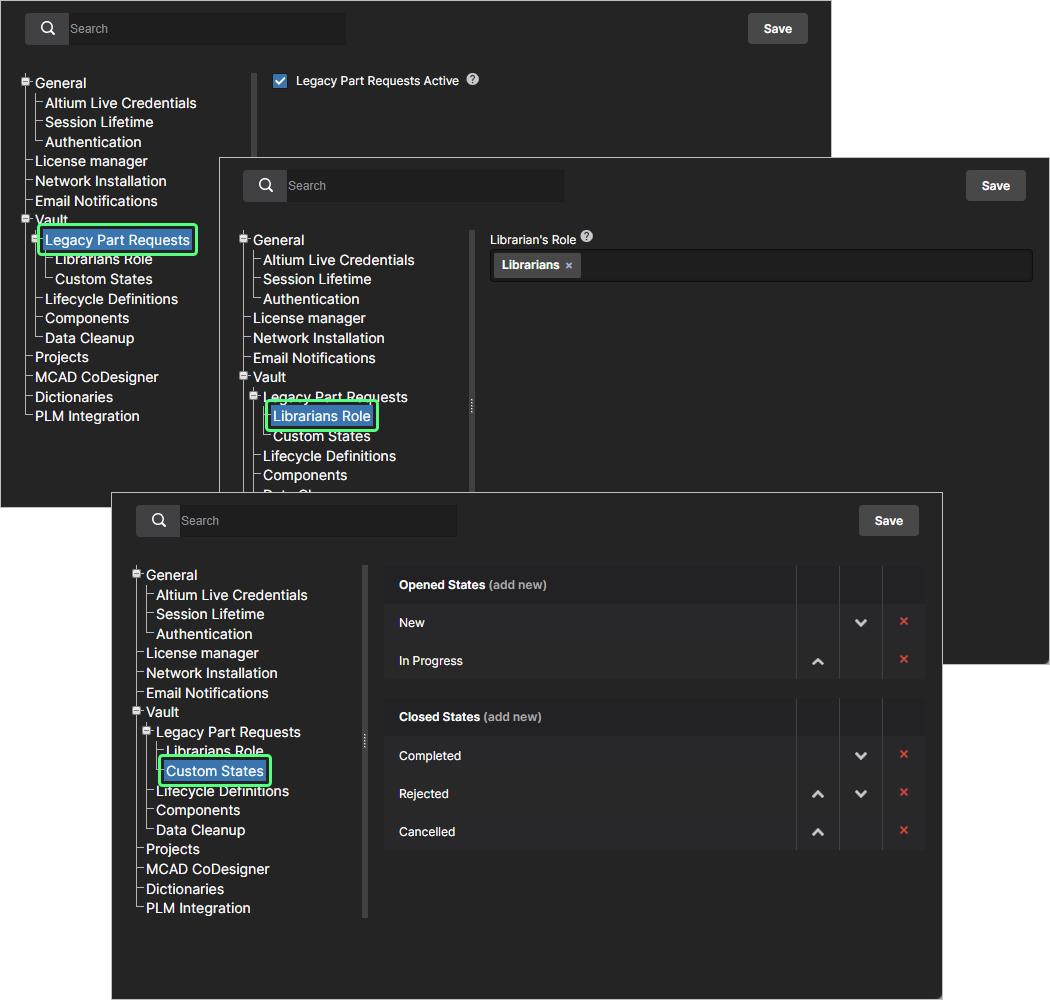Open PLM Integration in the Custom States window
The height and width of the screenshot is (1000, 1050).
[198, 908]
